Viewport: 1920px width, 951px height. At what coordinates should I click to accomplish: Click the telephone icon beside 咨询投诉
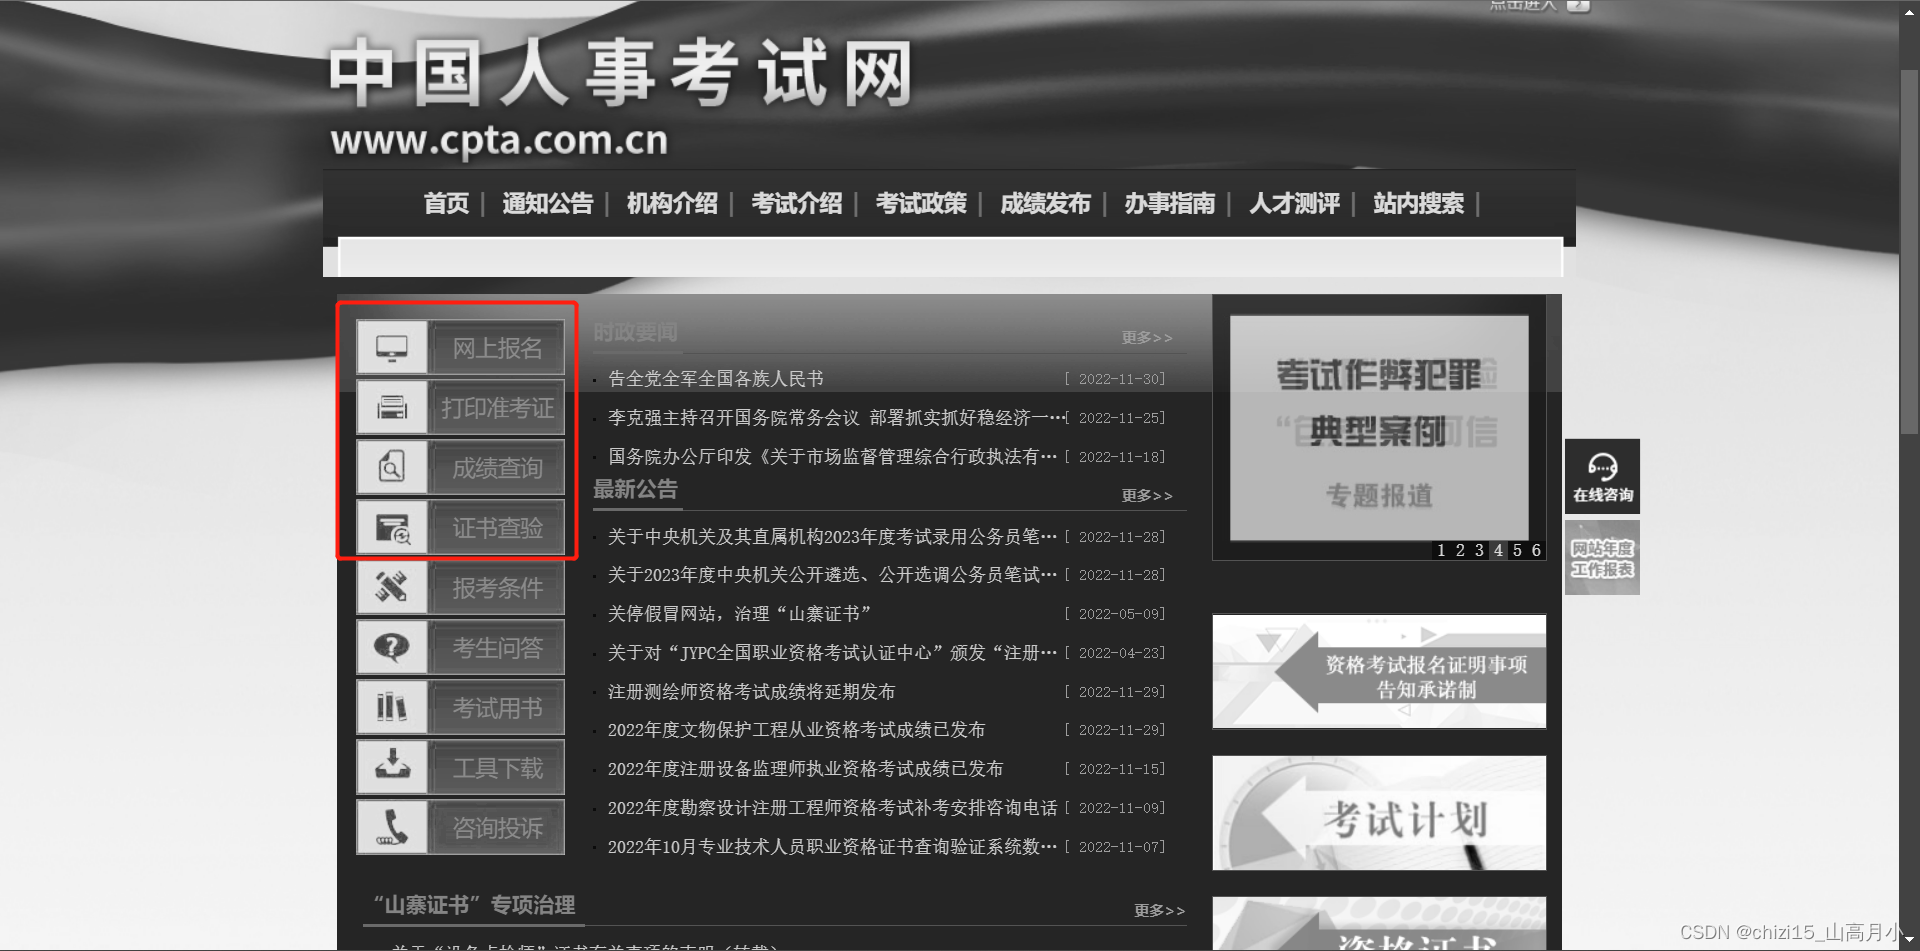392,828
